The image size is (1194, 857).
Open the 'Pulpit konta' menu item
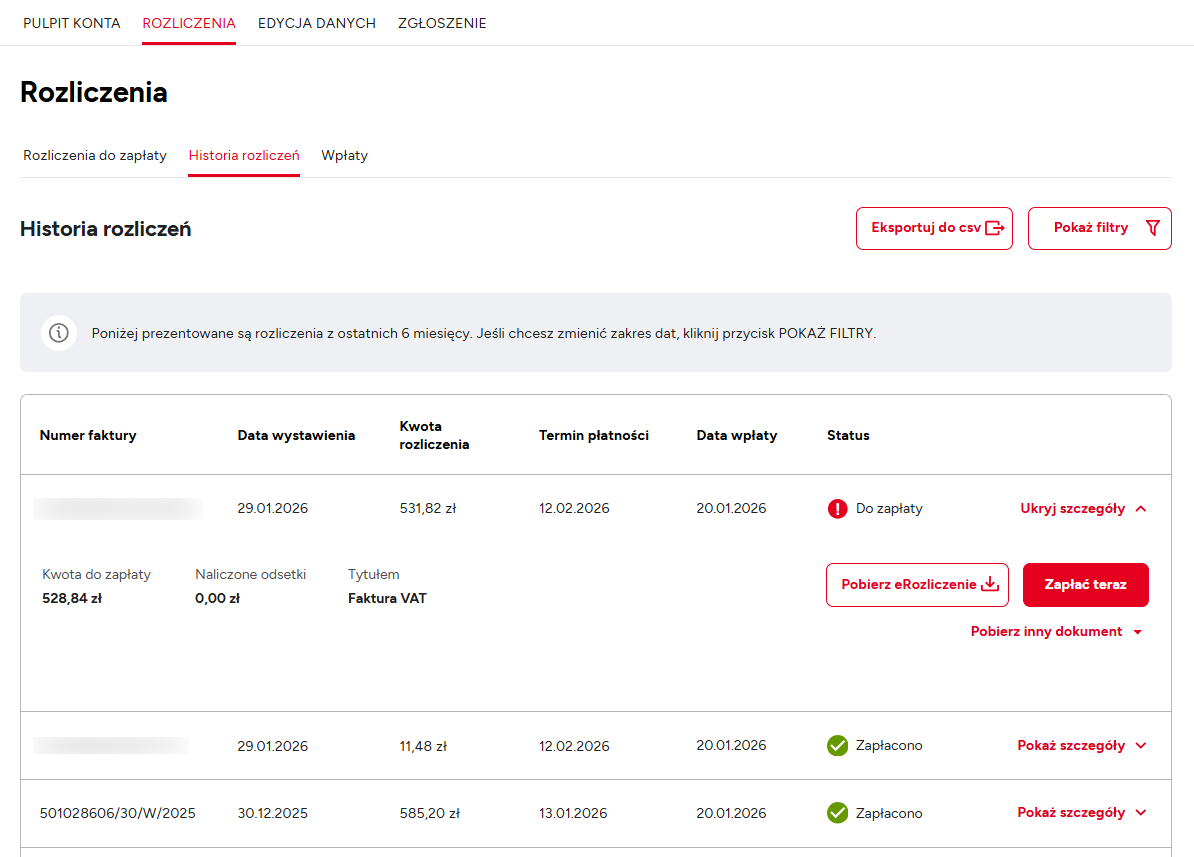[72, 23]
